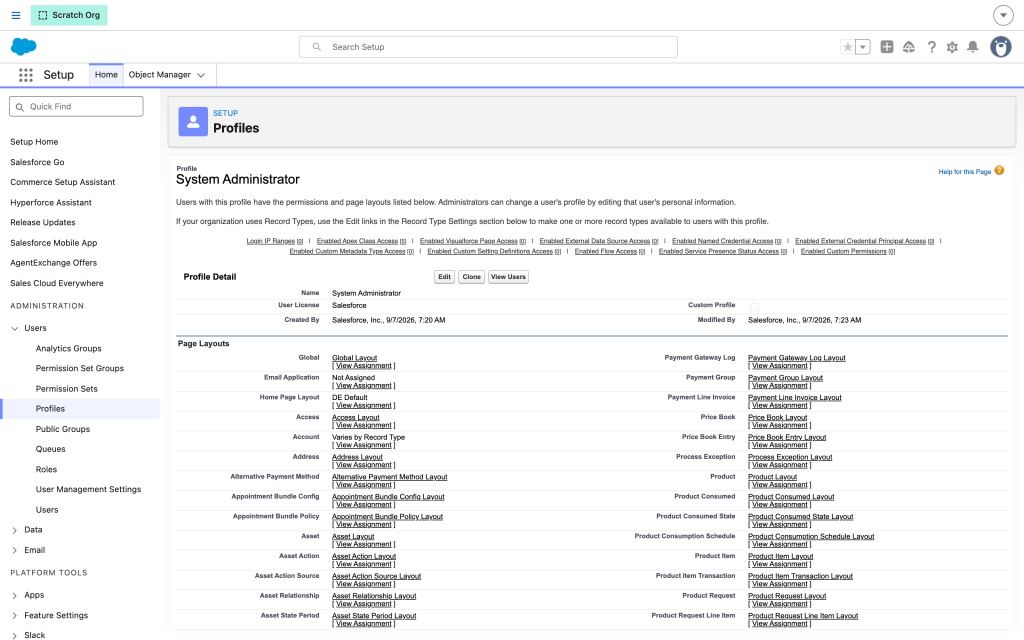Expand the Email section
The width and height of the screenshot is (1024, 640).
coord(14,551)
